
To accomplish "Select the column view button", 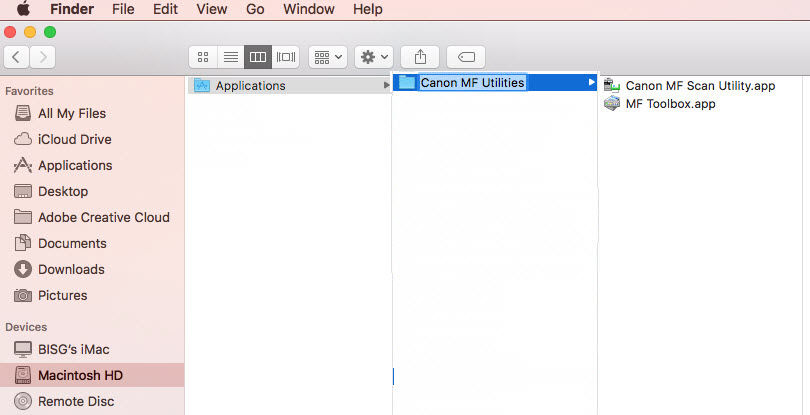I will (258, 57).
